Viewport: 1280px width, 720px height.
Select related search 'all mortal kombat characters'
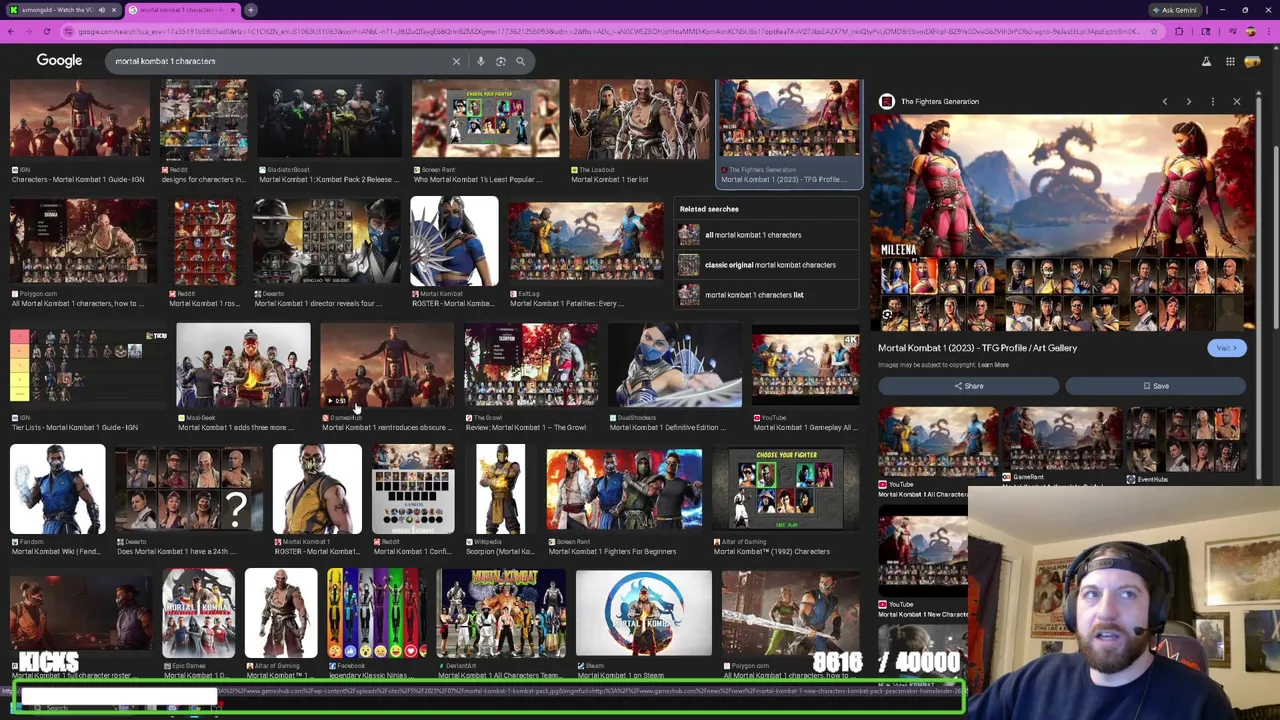click(767, 235)
